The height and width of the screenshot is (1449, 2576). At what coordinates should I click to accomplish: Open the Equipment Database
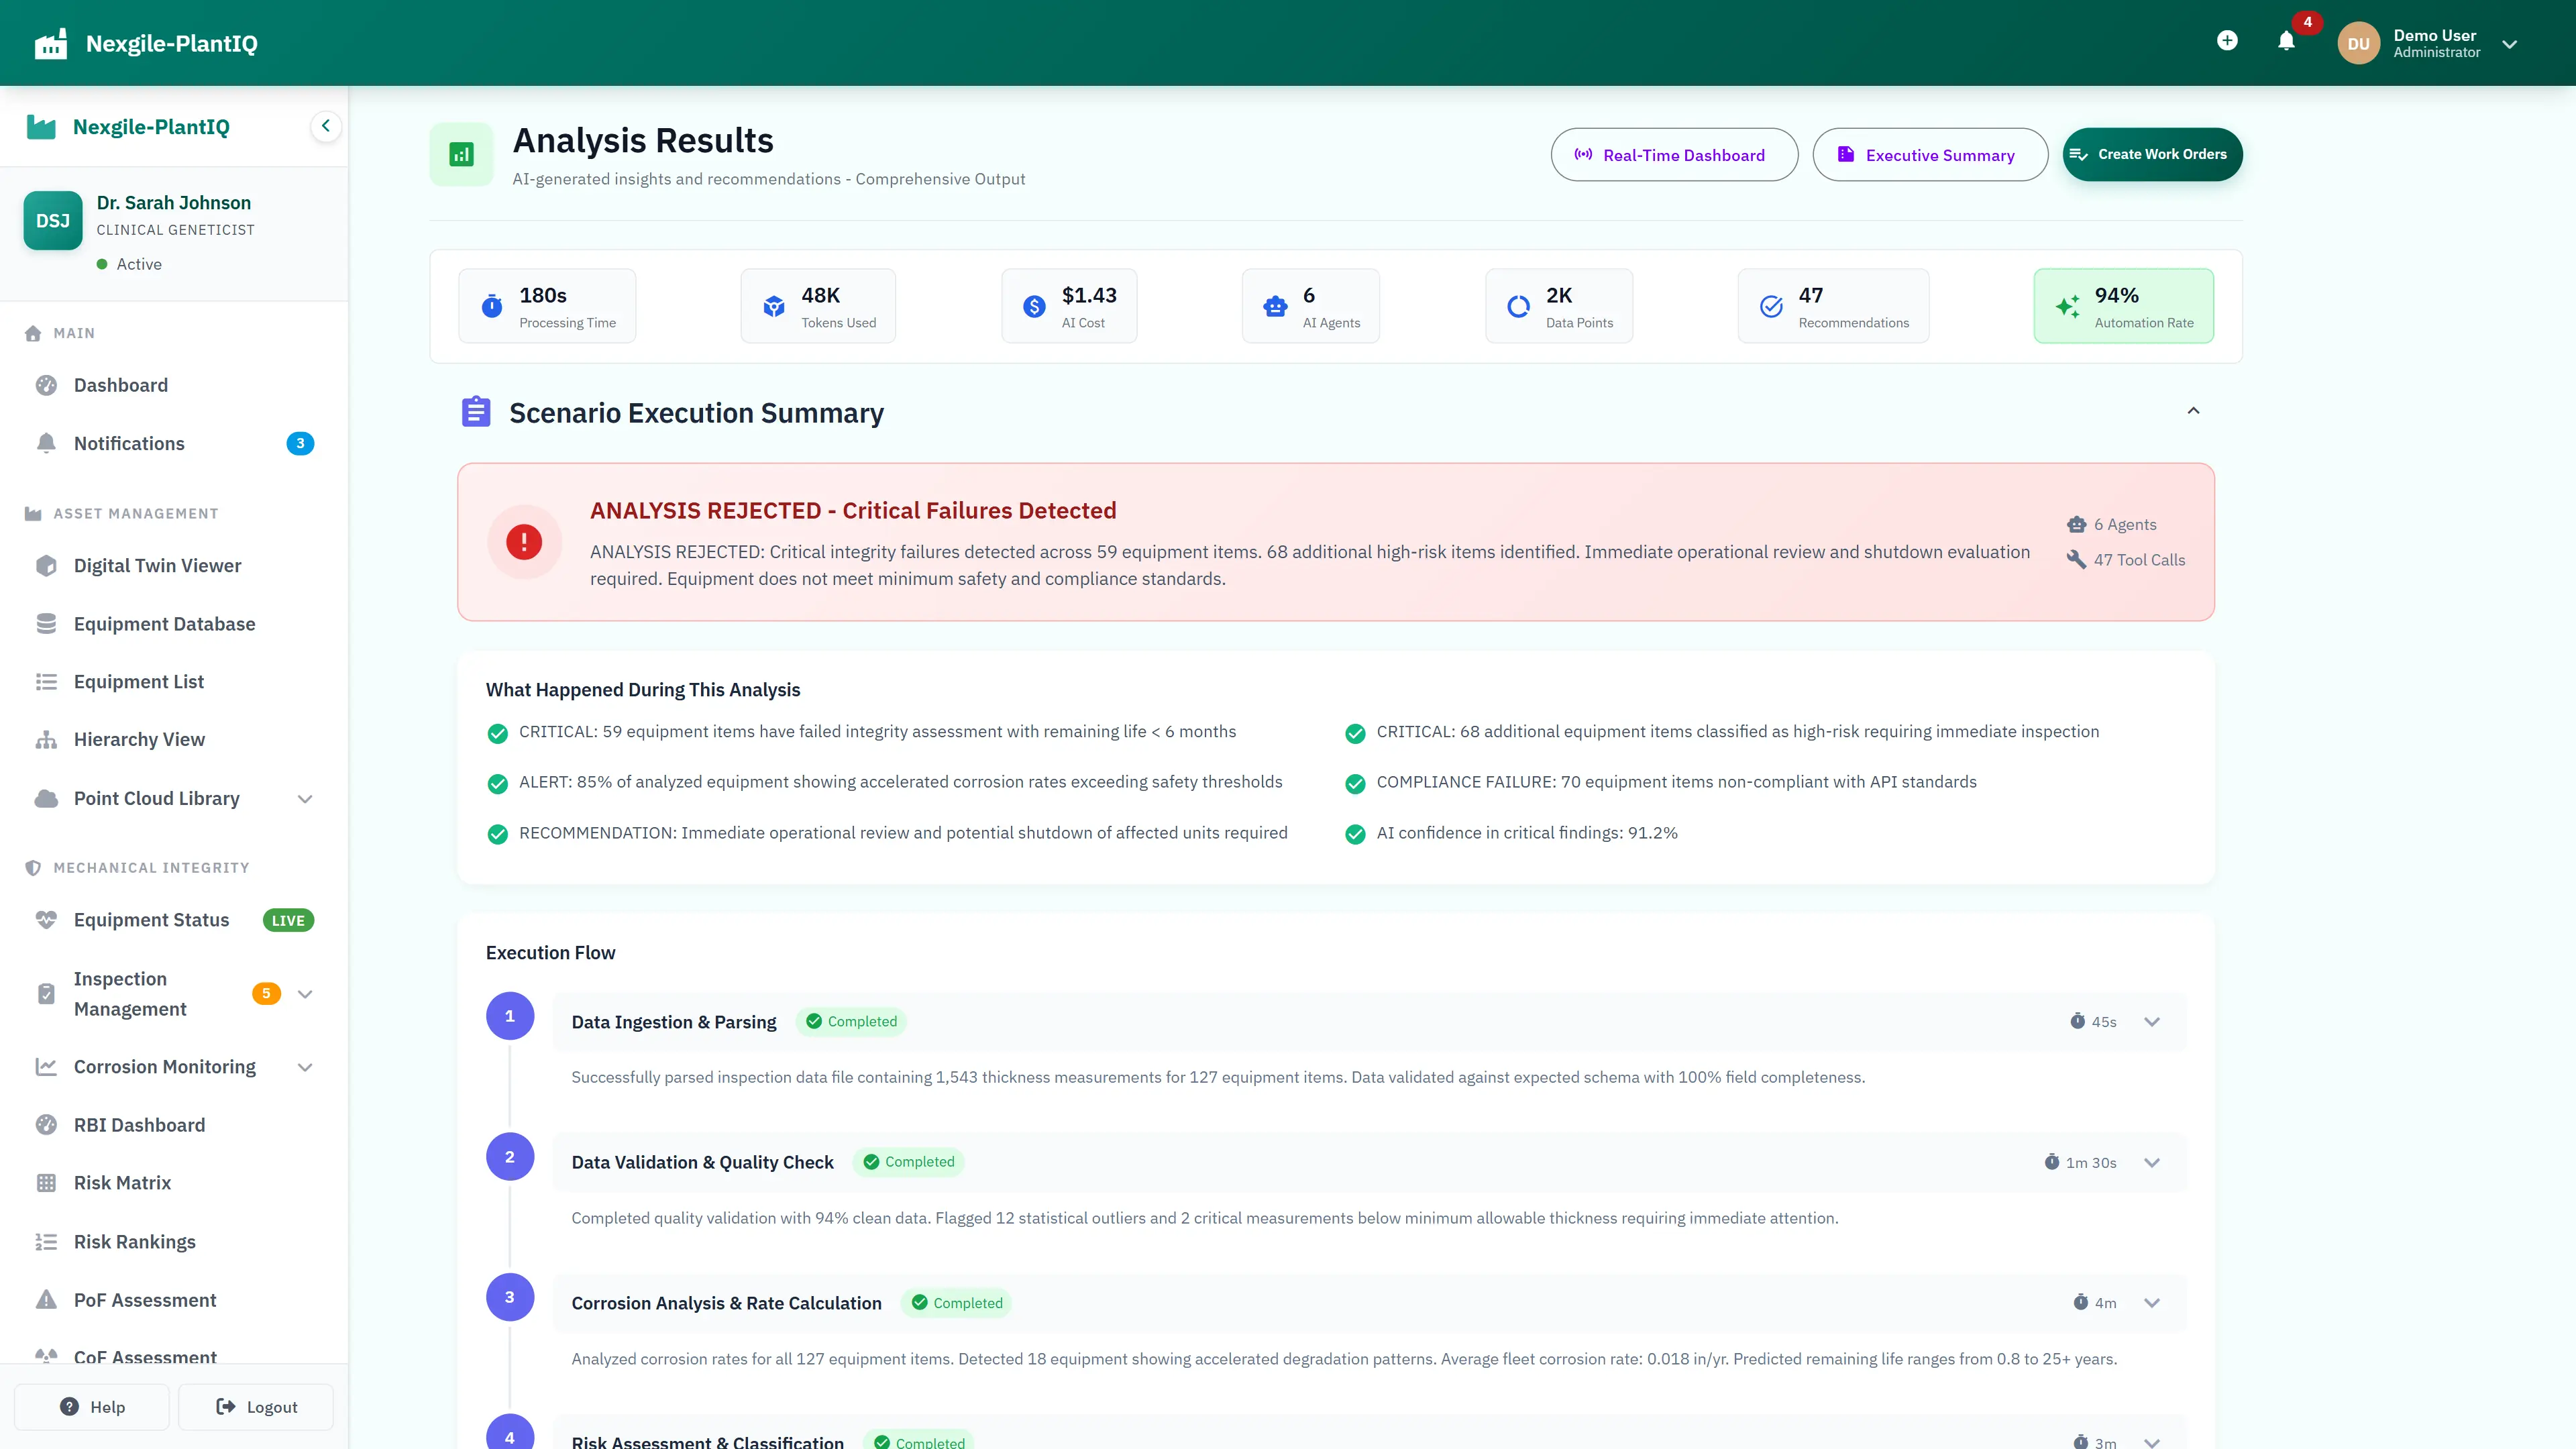(164, 623)
